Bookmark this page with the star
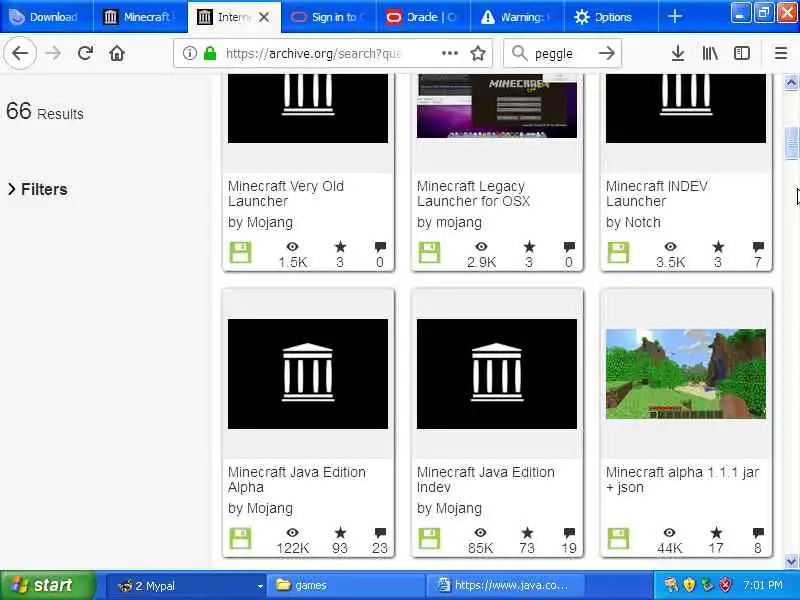This screenshot has width=800, height=600. point(478,53)
